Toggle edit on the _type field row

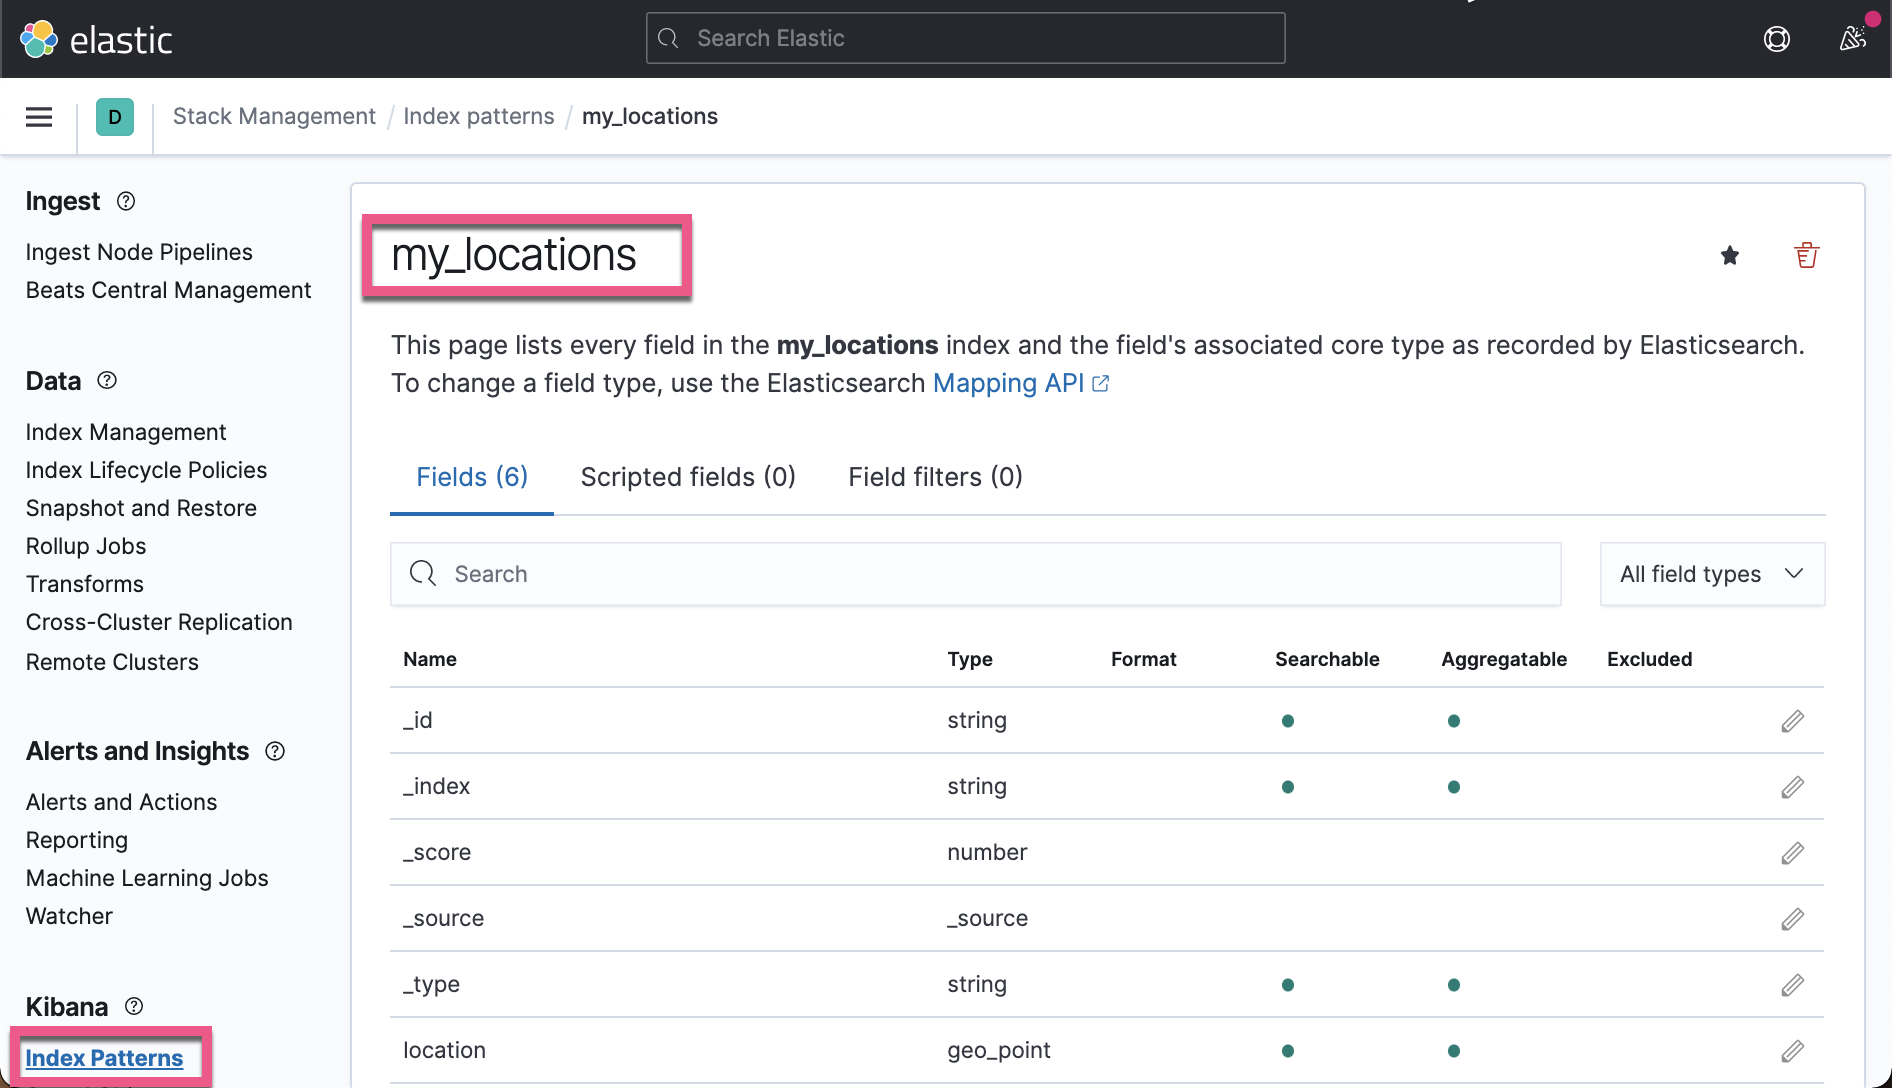click(1792, 985)
